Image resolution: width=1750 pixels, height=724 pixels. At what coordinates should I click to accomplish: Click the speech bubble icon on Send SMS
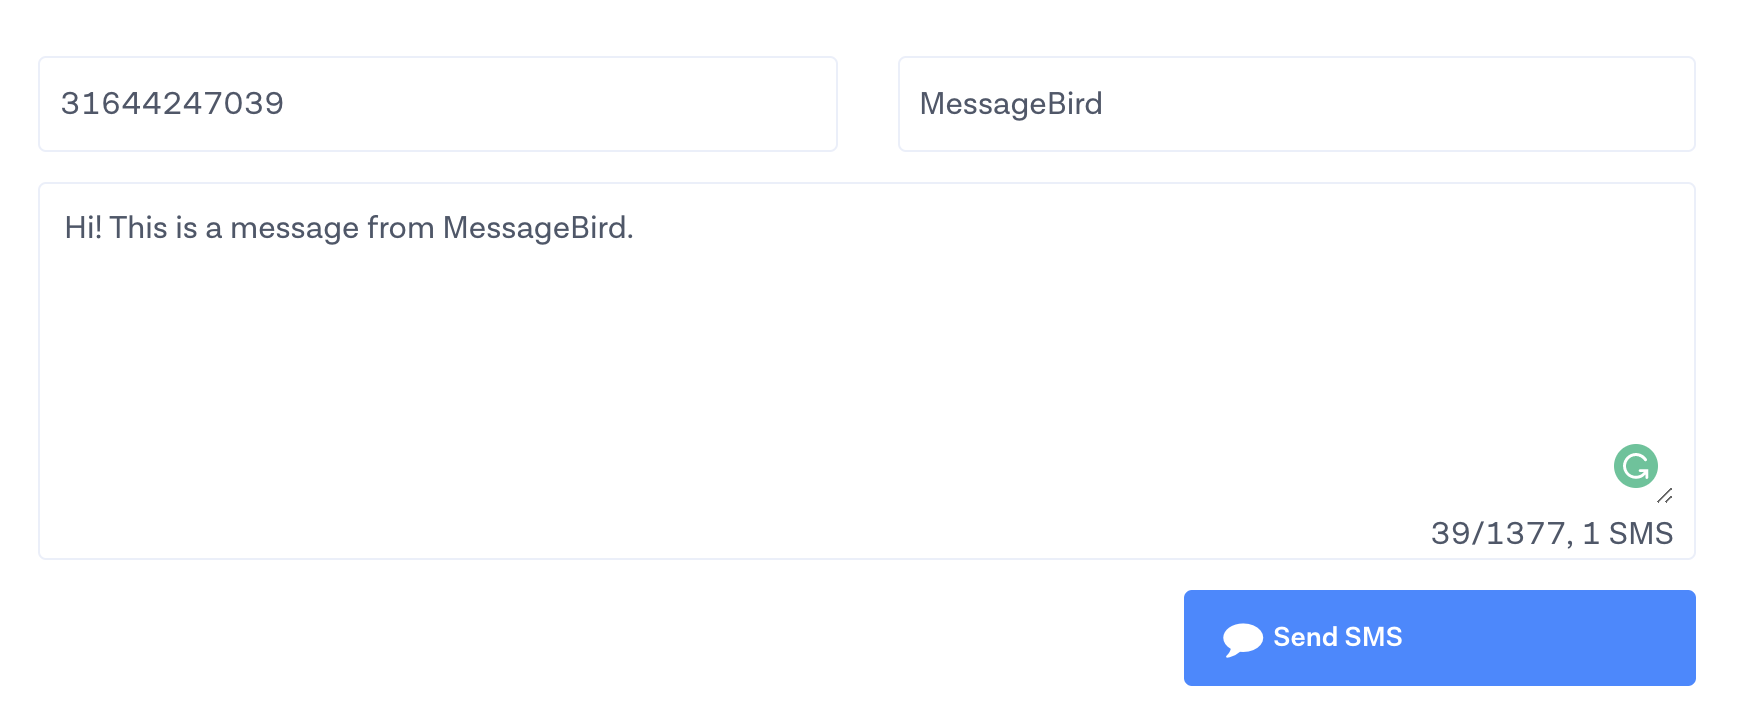point(1242,639)
